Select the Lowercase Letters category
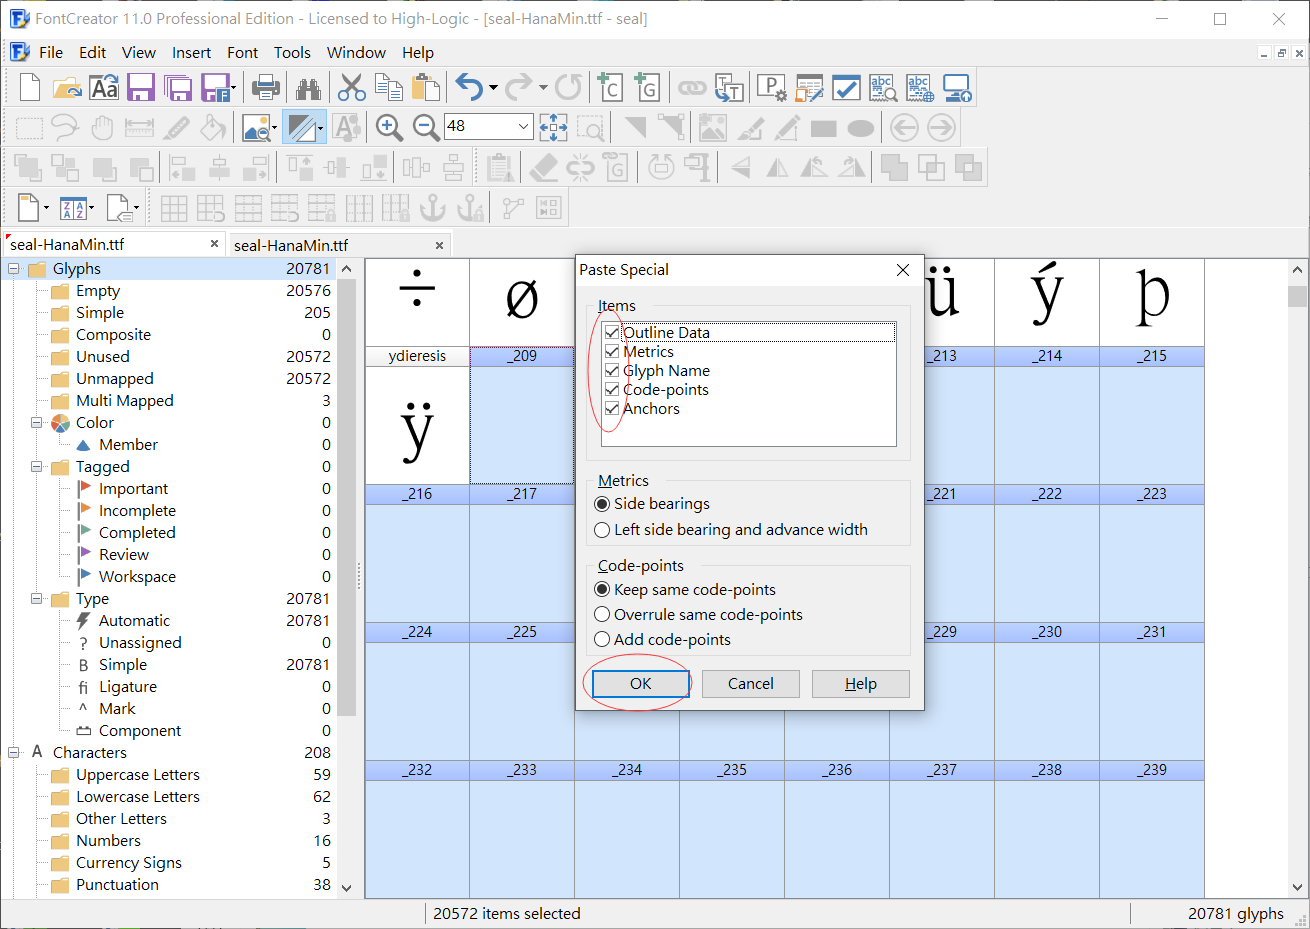The height and width of the screenshot is (929, 1310). point(138,797)
